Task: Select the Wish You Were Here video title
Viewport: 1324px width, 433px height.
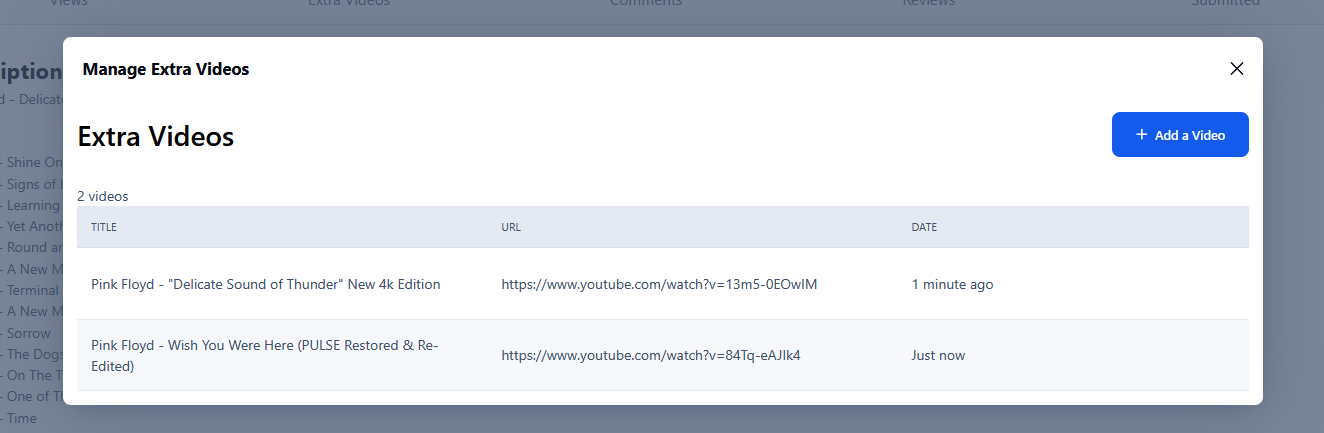Action: 265,355
